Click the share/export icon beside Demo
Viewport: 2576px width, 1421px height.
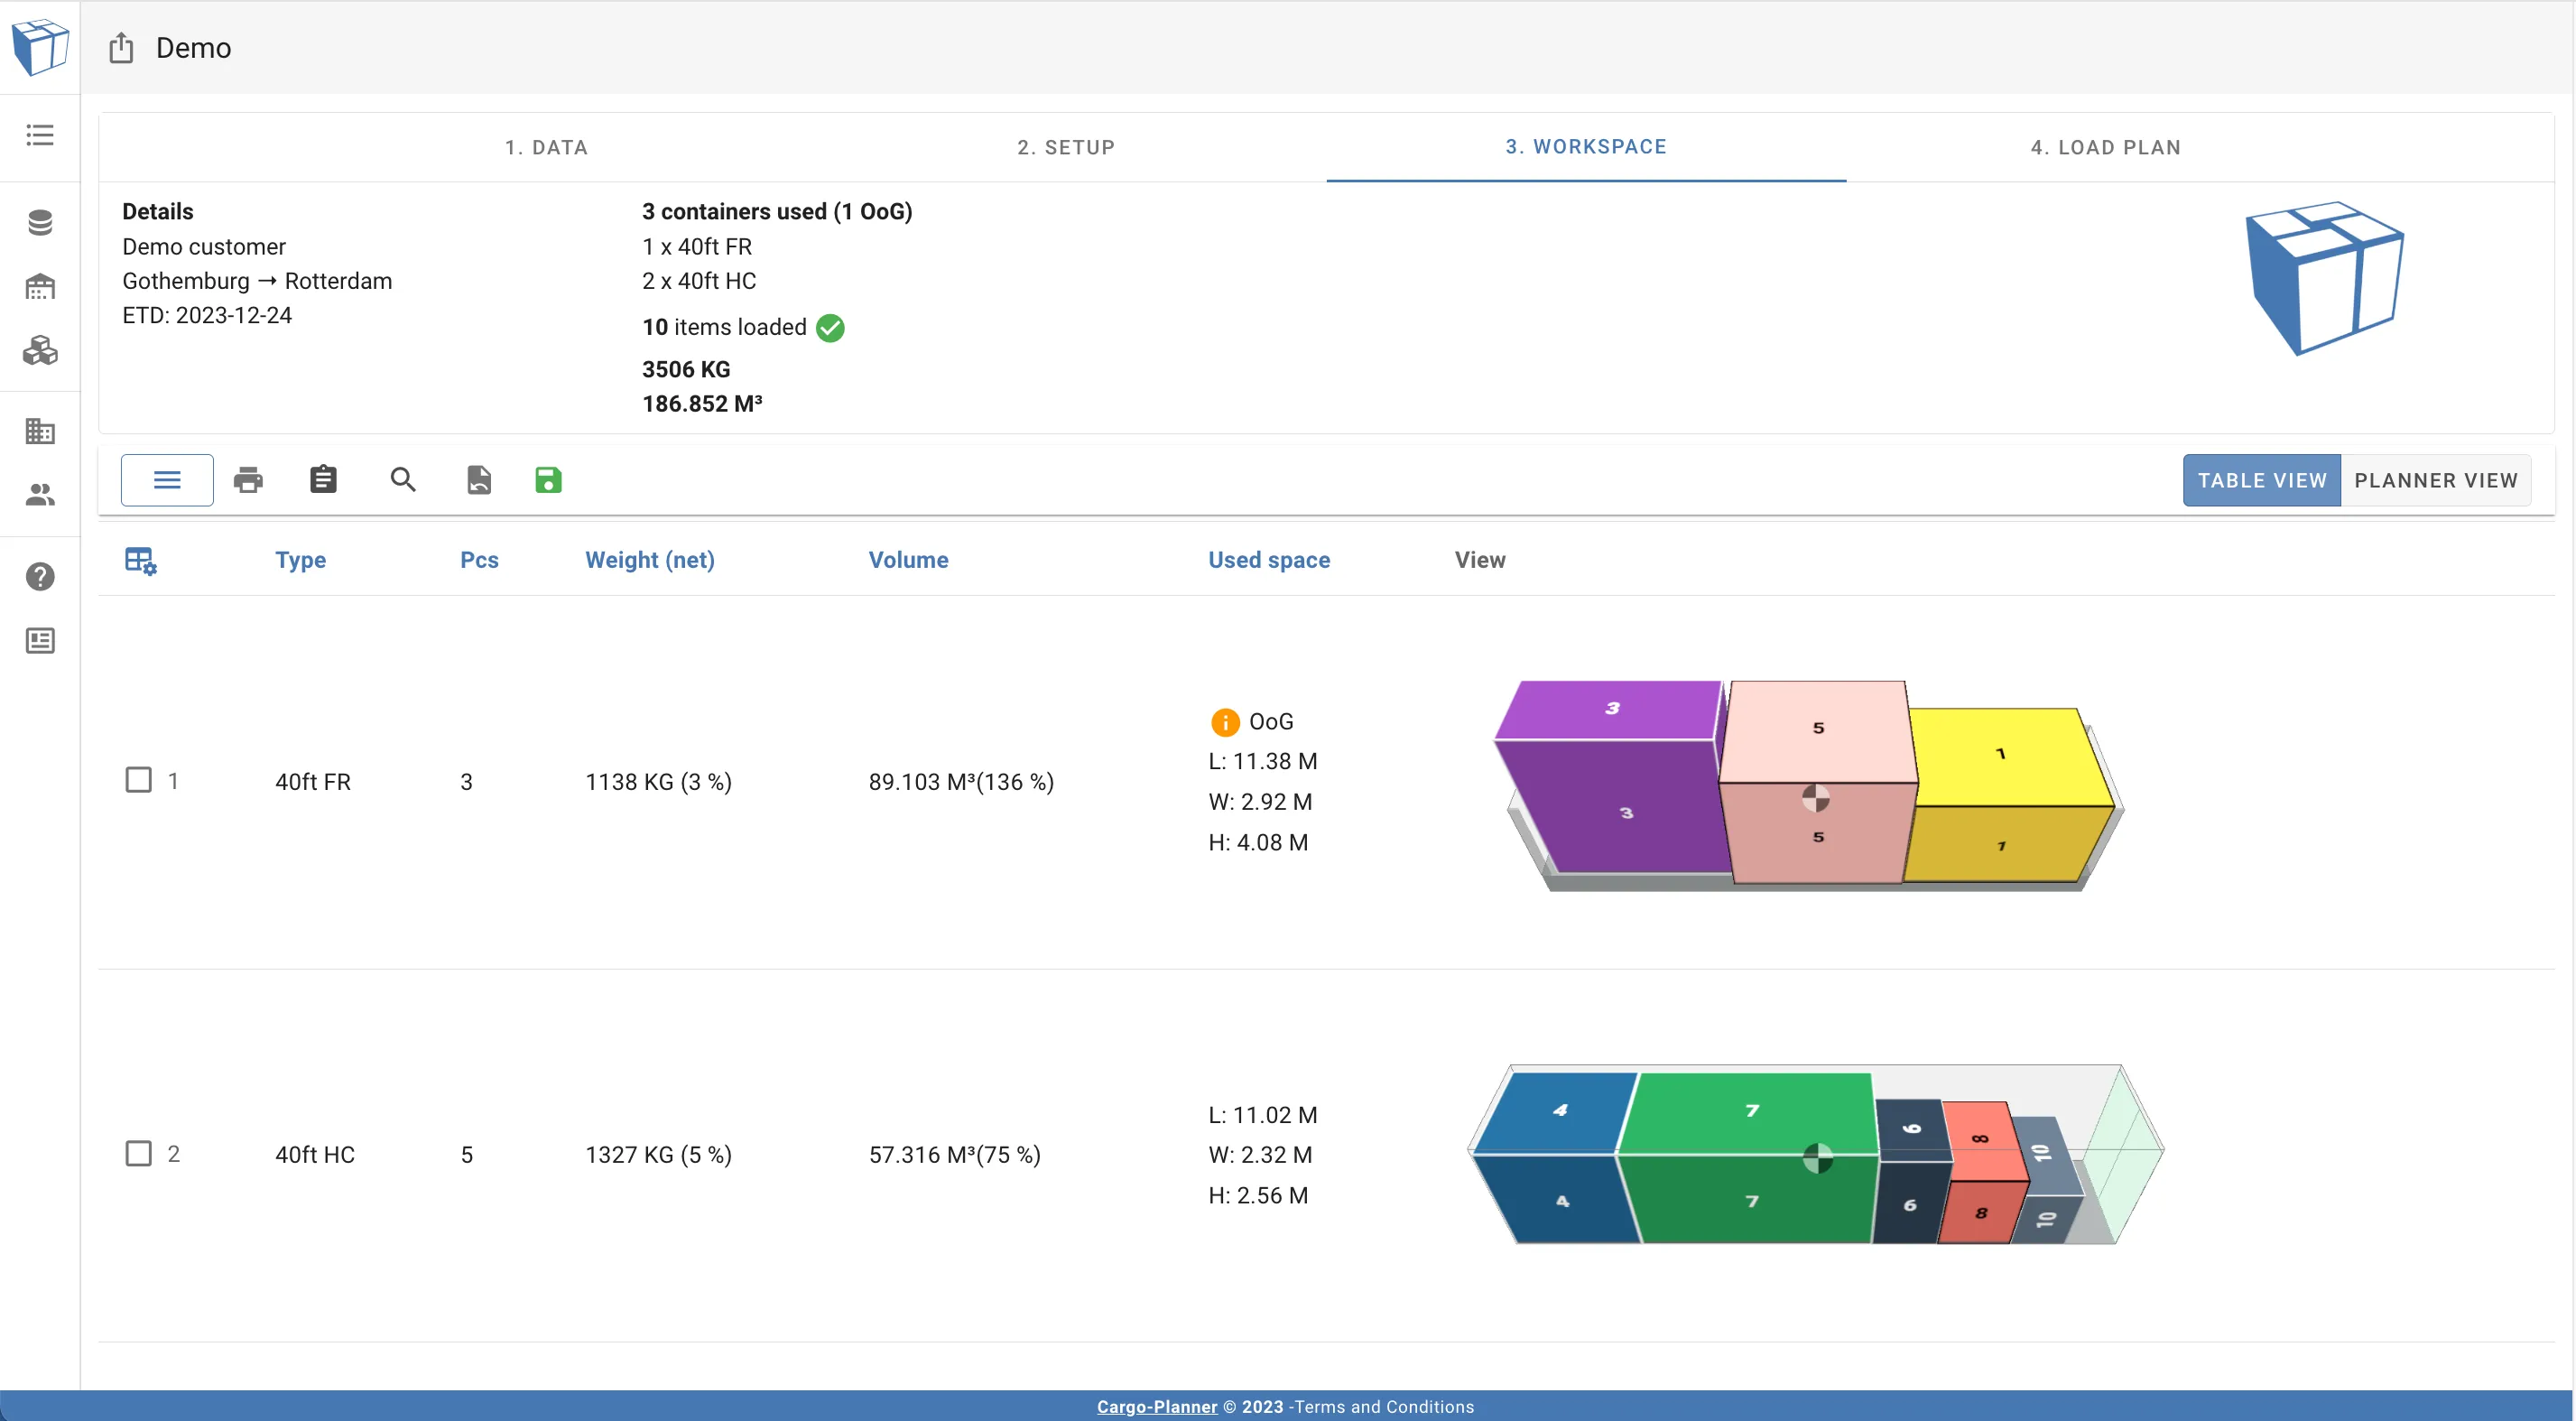[121, 48]
